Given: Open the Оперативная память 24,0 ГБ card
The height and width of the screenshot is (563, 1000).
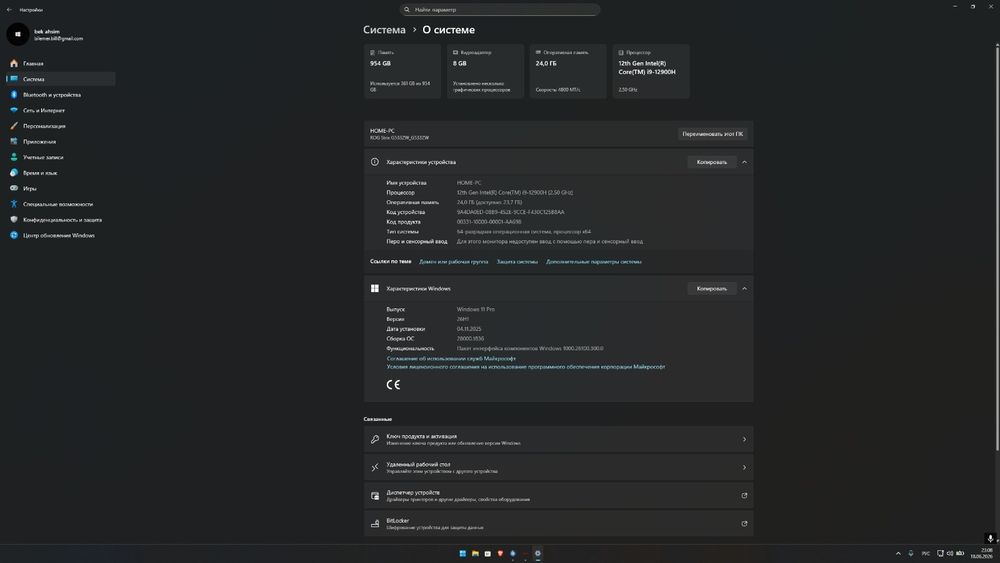Looking at the screenshot, I should [x=568, y=71].
